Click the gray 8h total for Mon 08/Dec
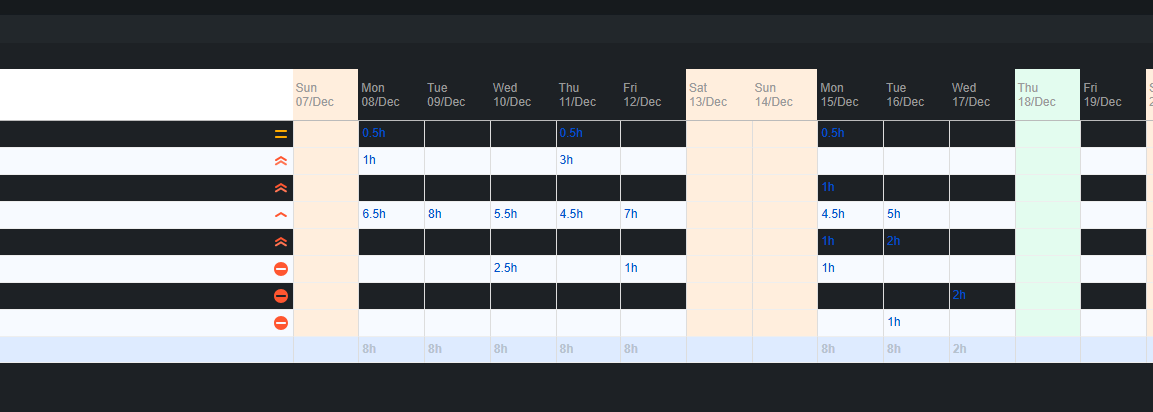 [x=369, y=349]
